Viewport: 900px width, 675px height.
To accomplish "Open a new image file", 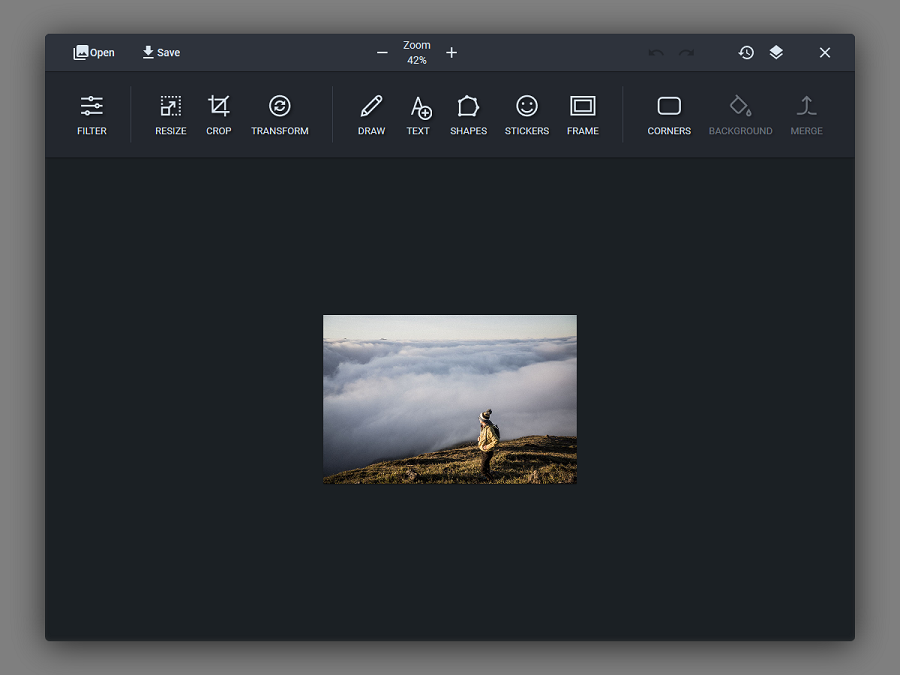I will point(93,52).
